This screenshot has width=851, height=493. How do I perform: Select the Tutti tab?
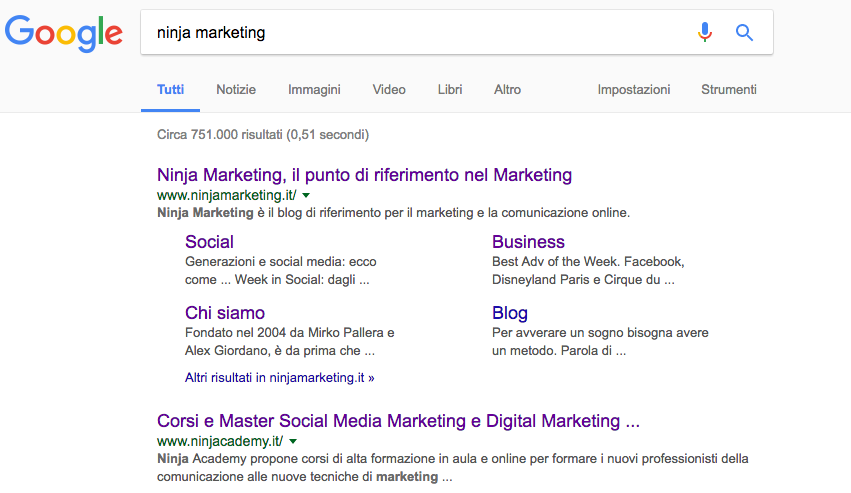170,90
